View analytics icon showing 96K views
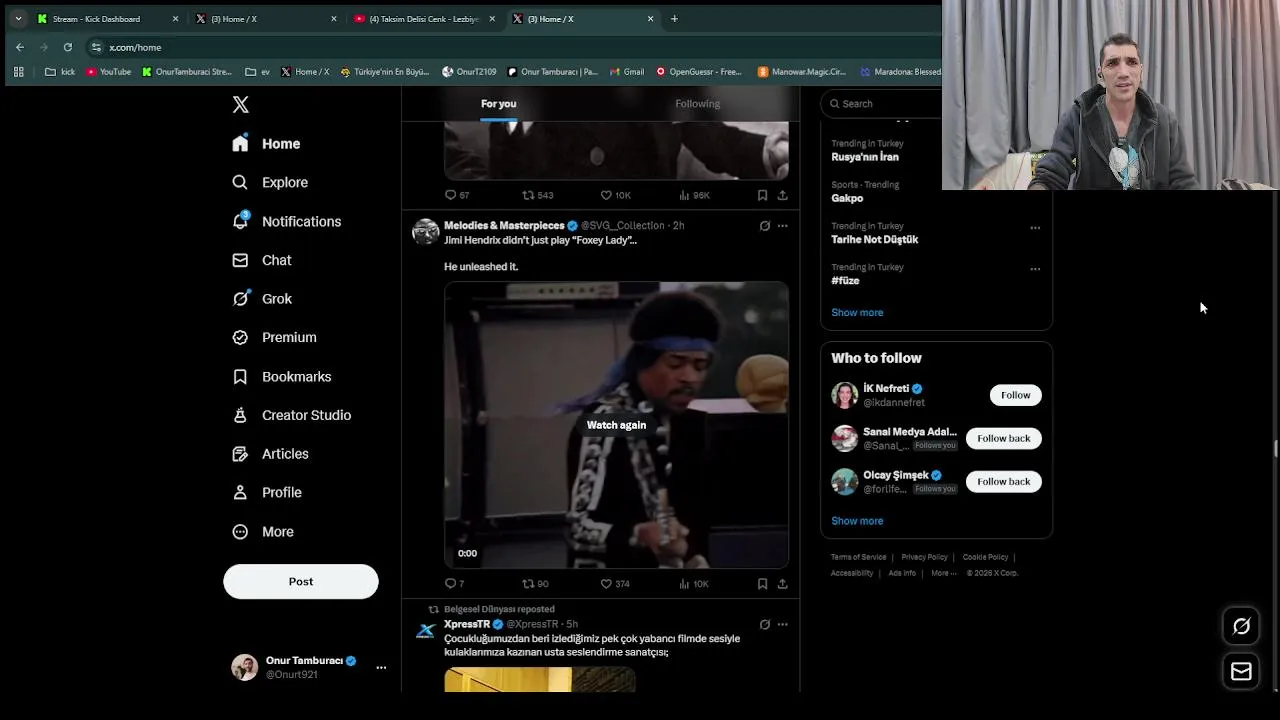 pos(684,195)
